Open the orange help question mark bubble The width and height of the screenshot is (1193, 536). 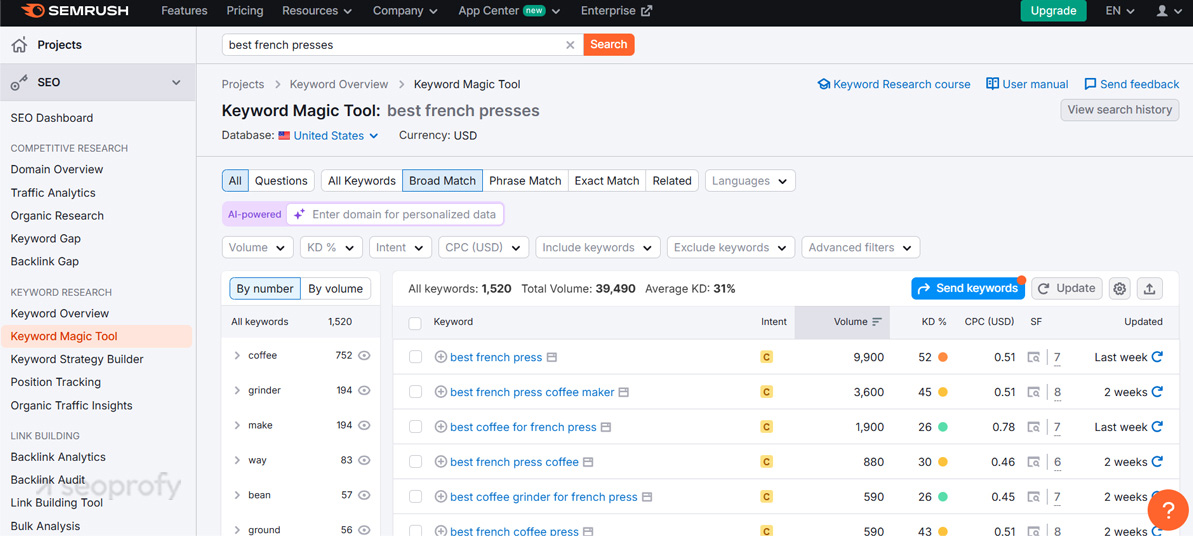(x=1167, y=510)
